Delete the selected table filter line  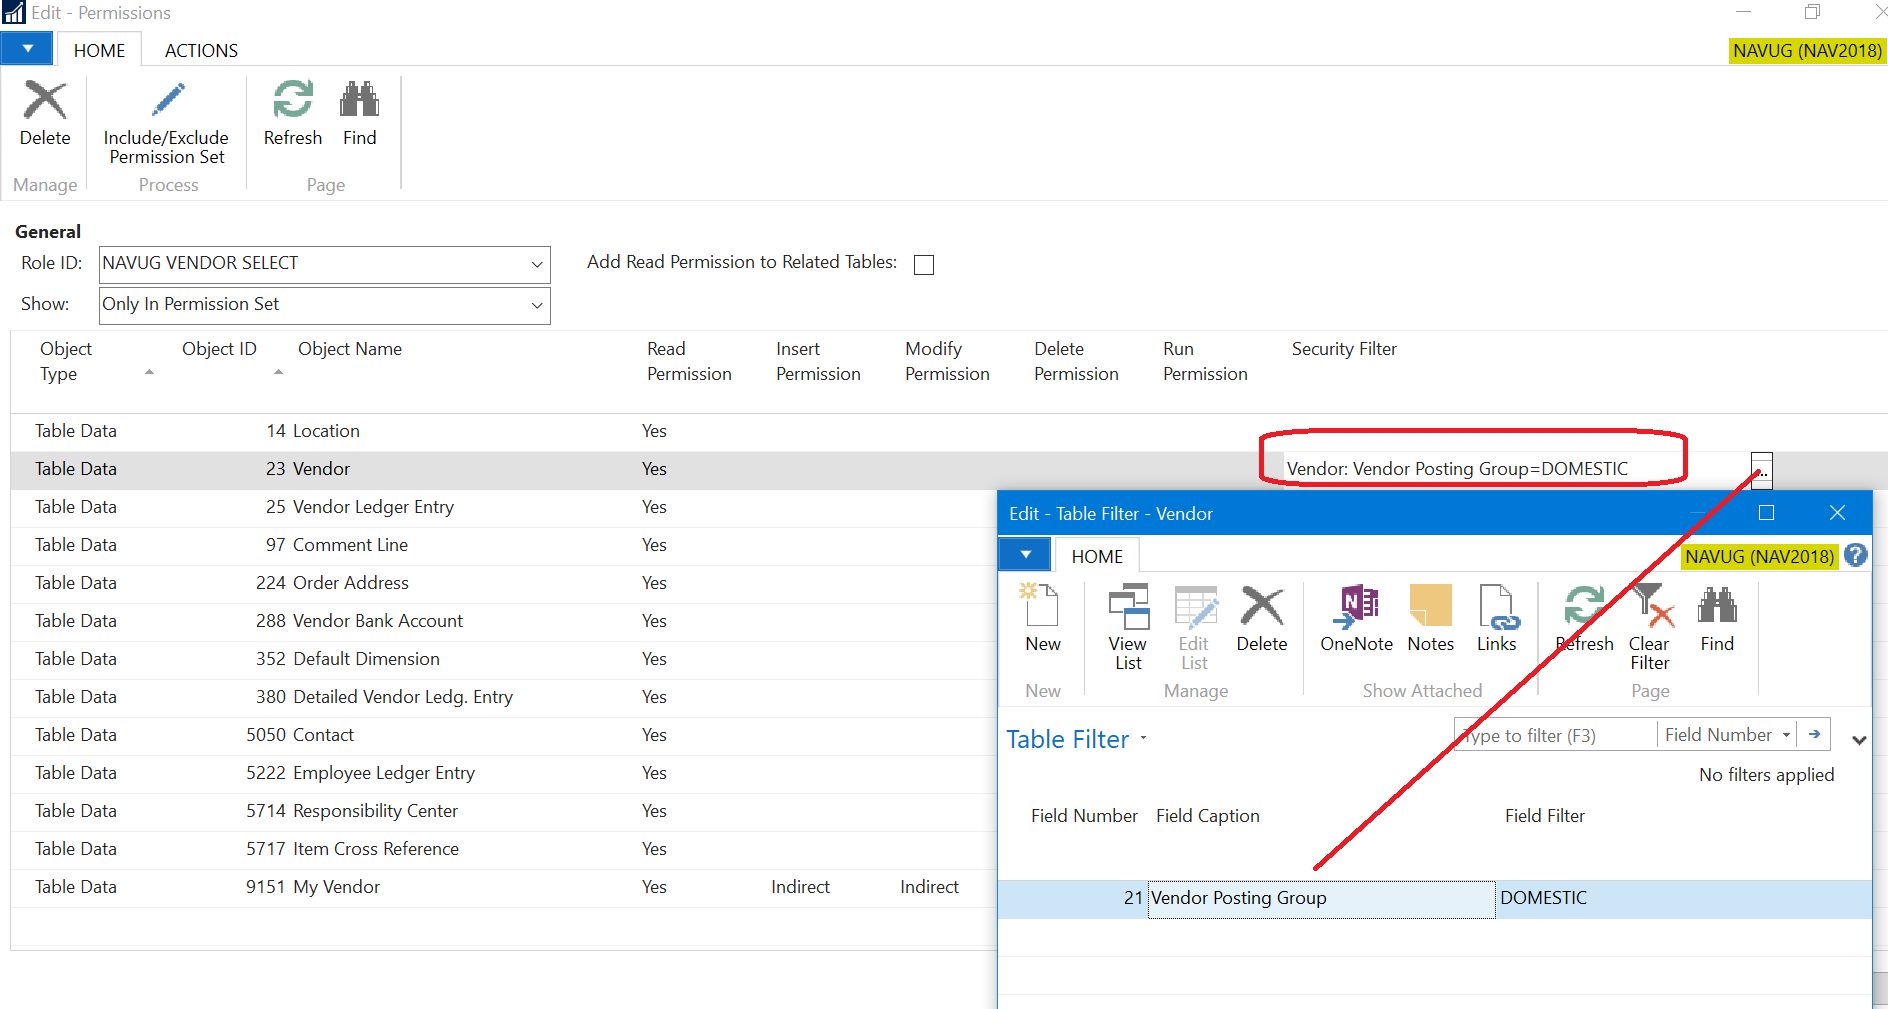pos(1262,618)
